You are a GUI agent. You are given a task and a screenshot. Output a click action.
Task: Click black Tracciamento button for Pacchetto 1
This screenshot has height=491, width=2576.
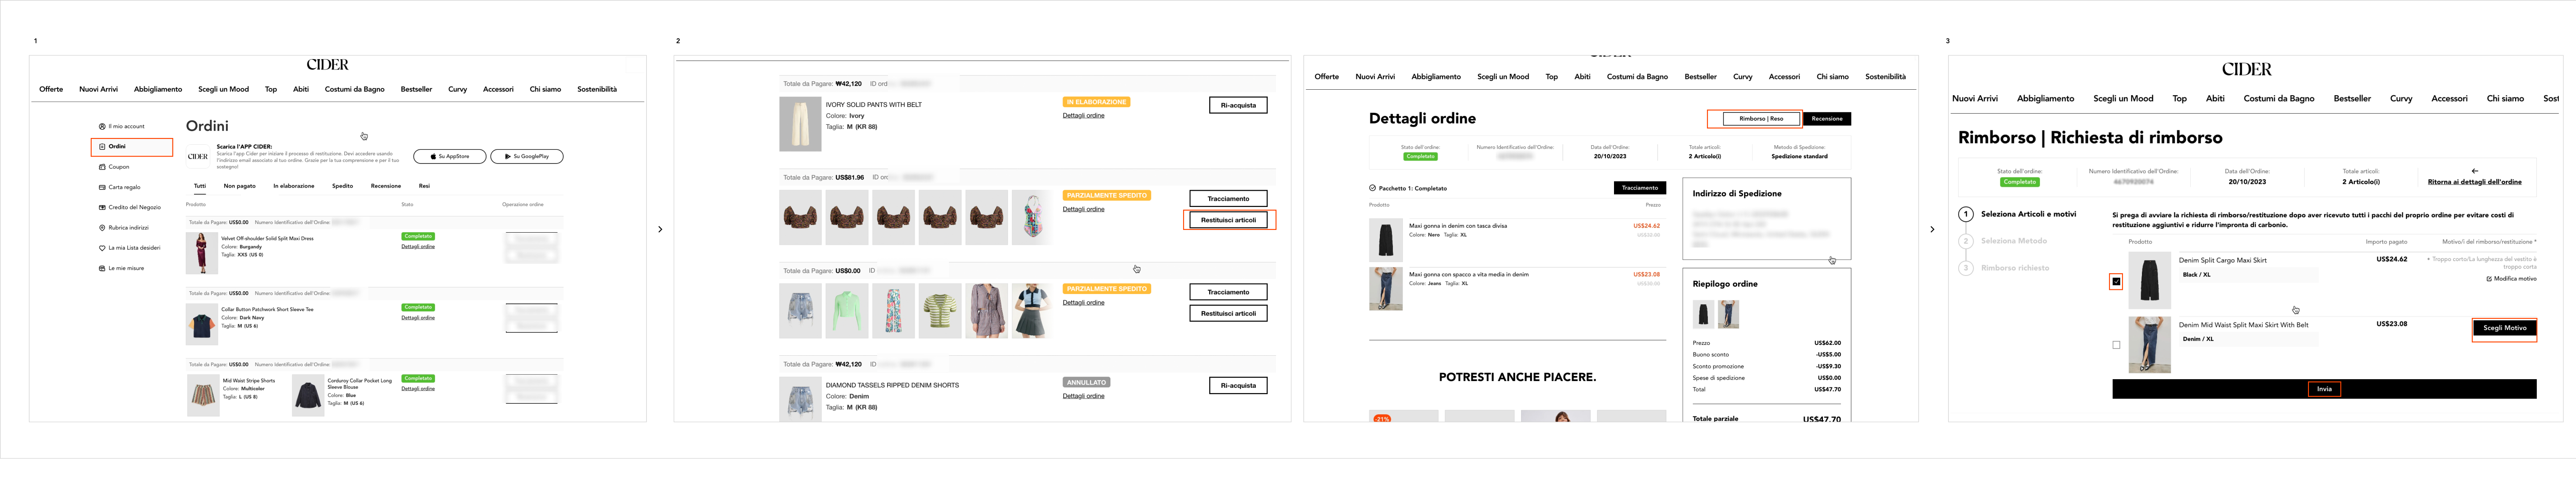coord(1640,187)
